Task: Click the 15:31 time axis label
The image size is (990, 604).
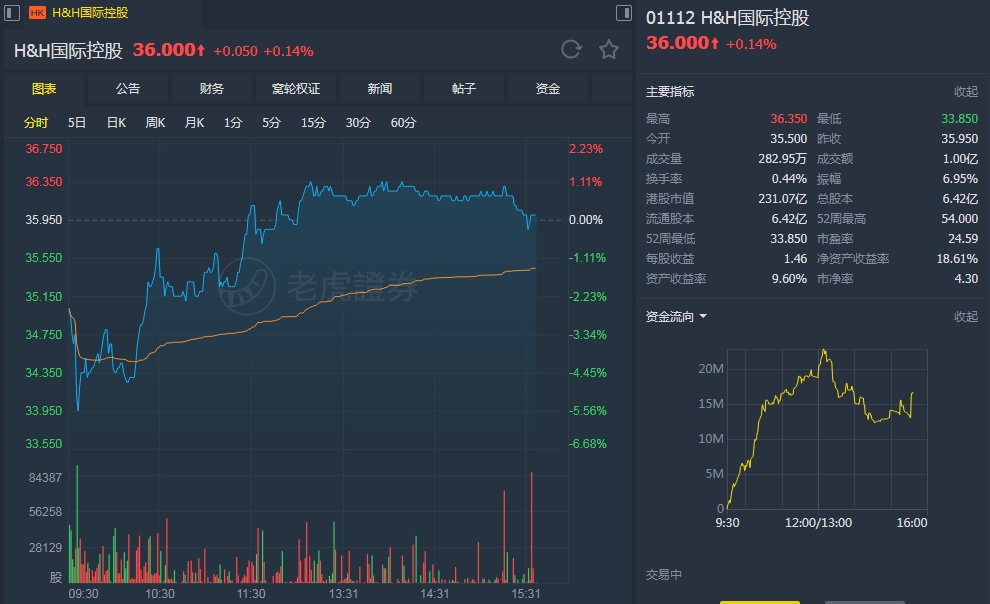Action: click(x=526, y=594)
